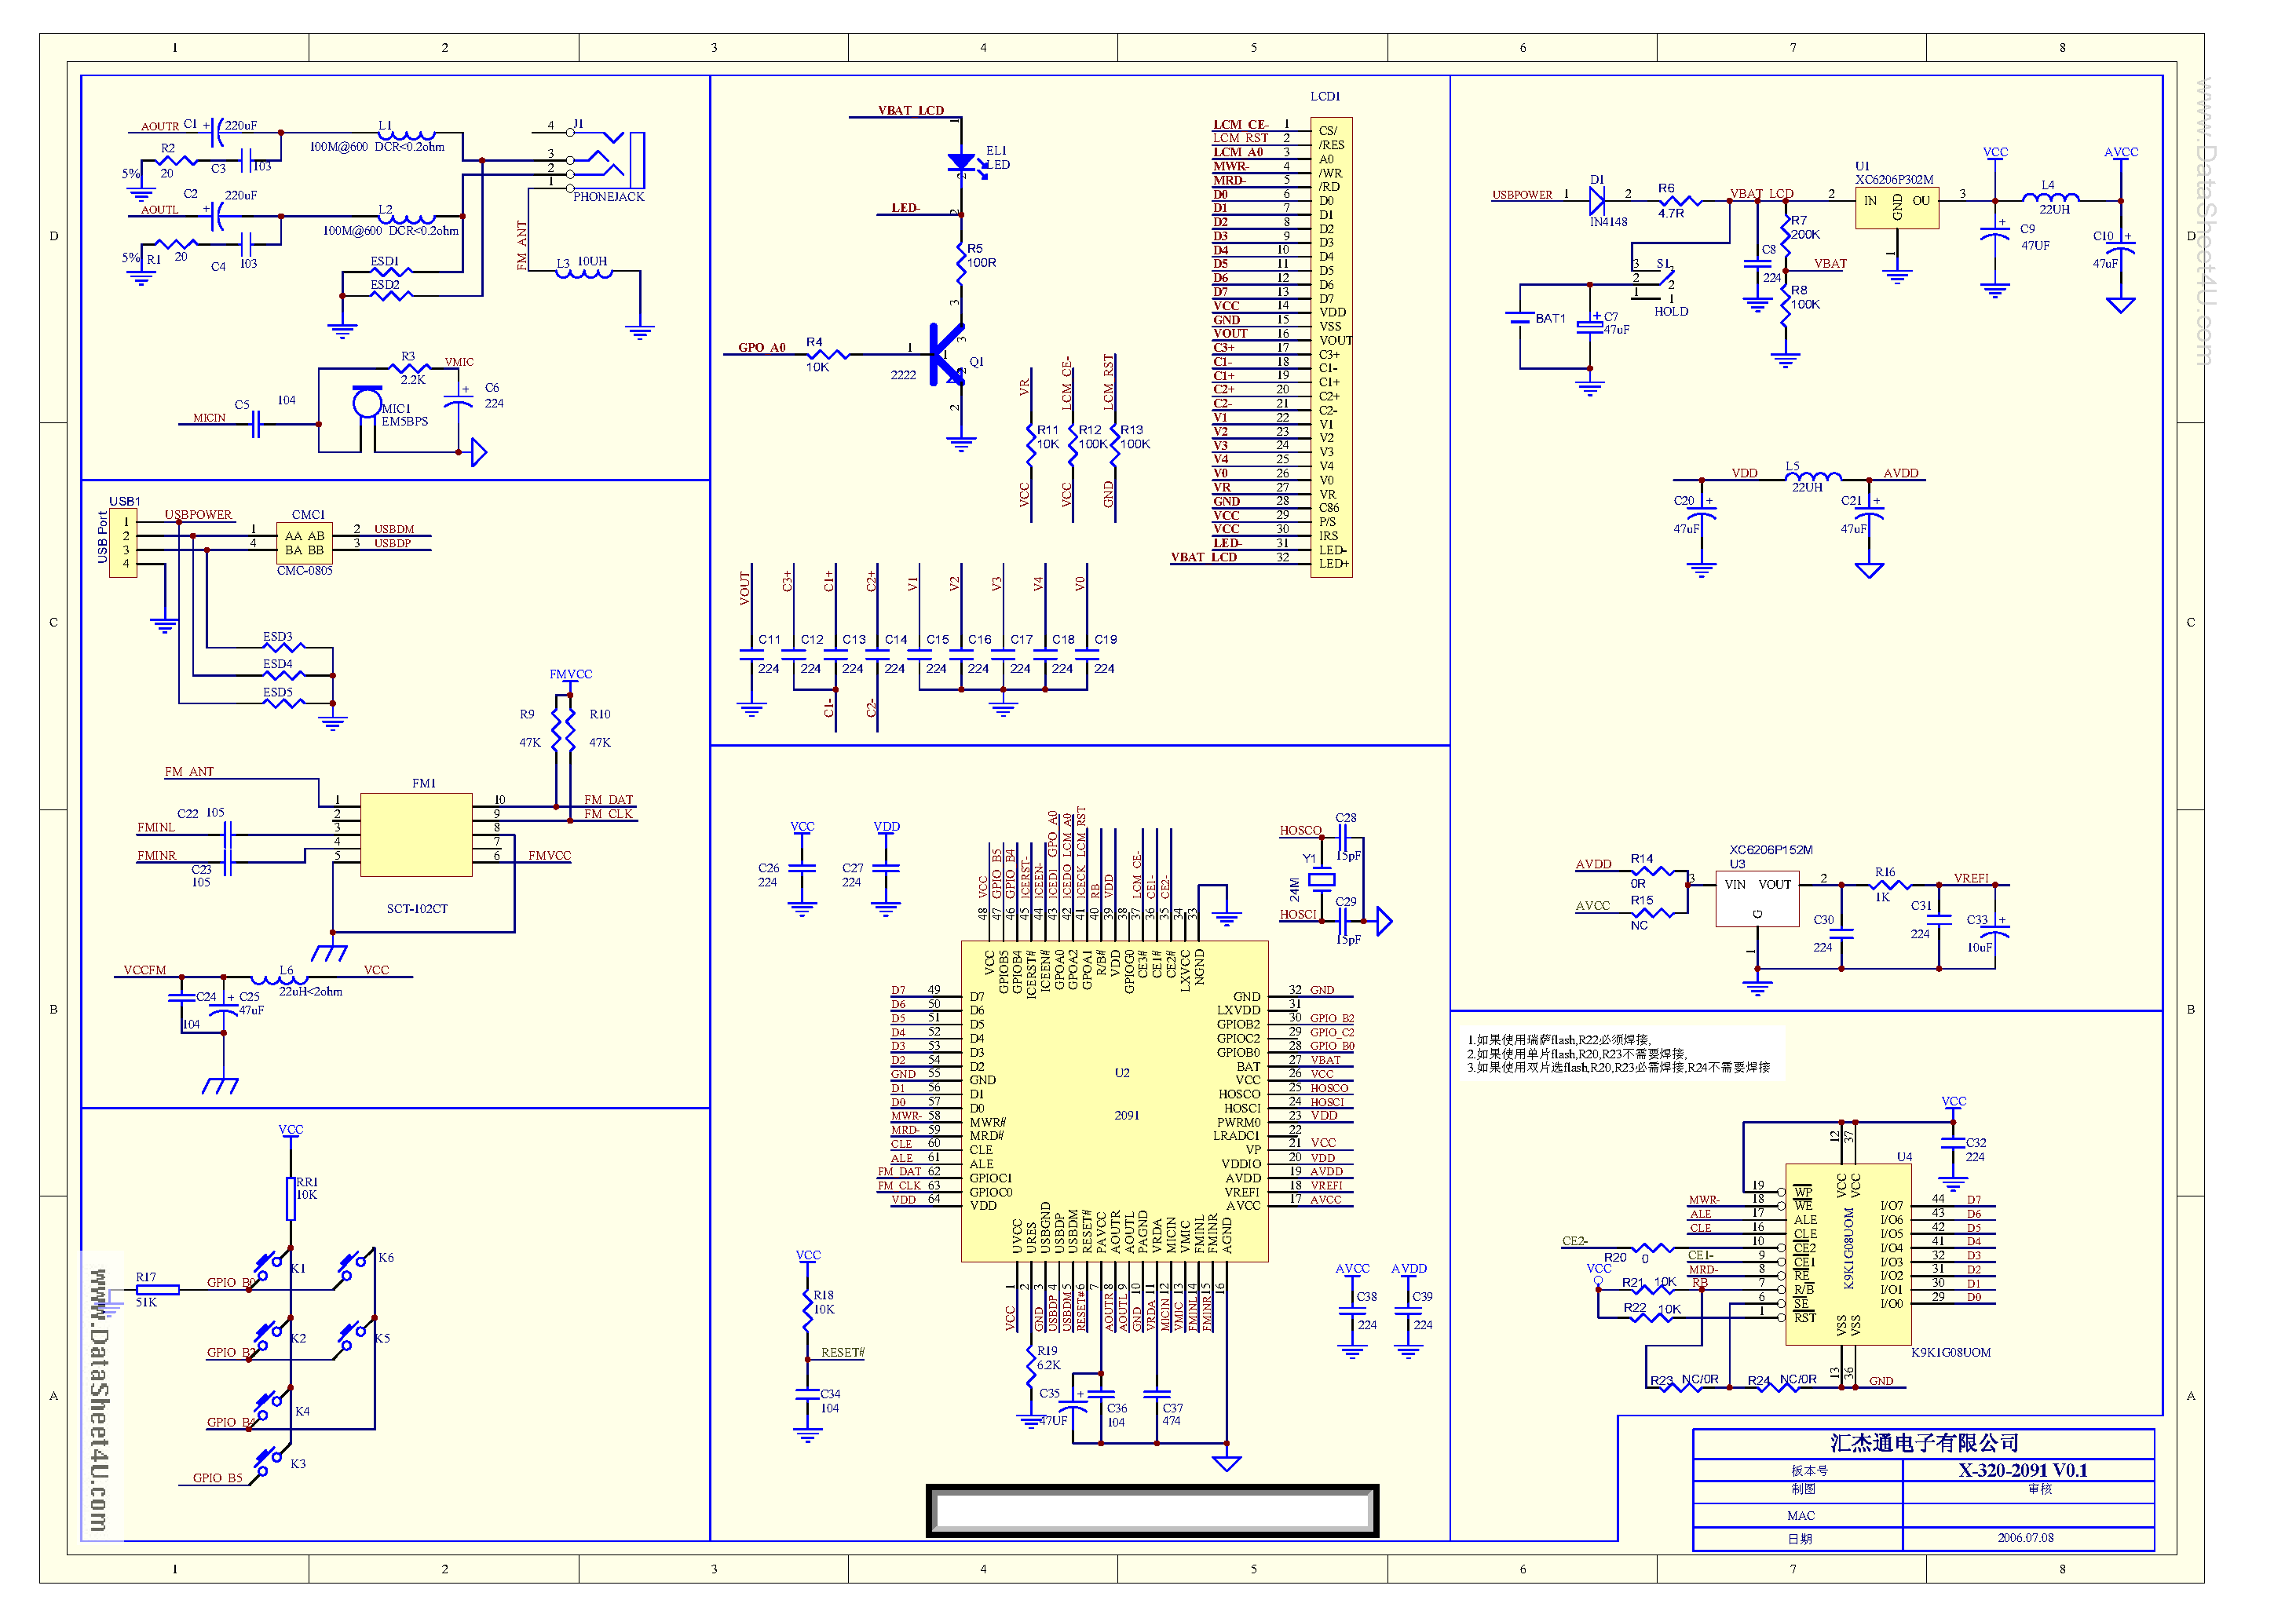The width and height of the screenshot is (2296, 1622).
Task: Click the MIC1 EM5BPS microphone symbol
Action: click(366, 402)
